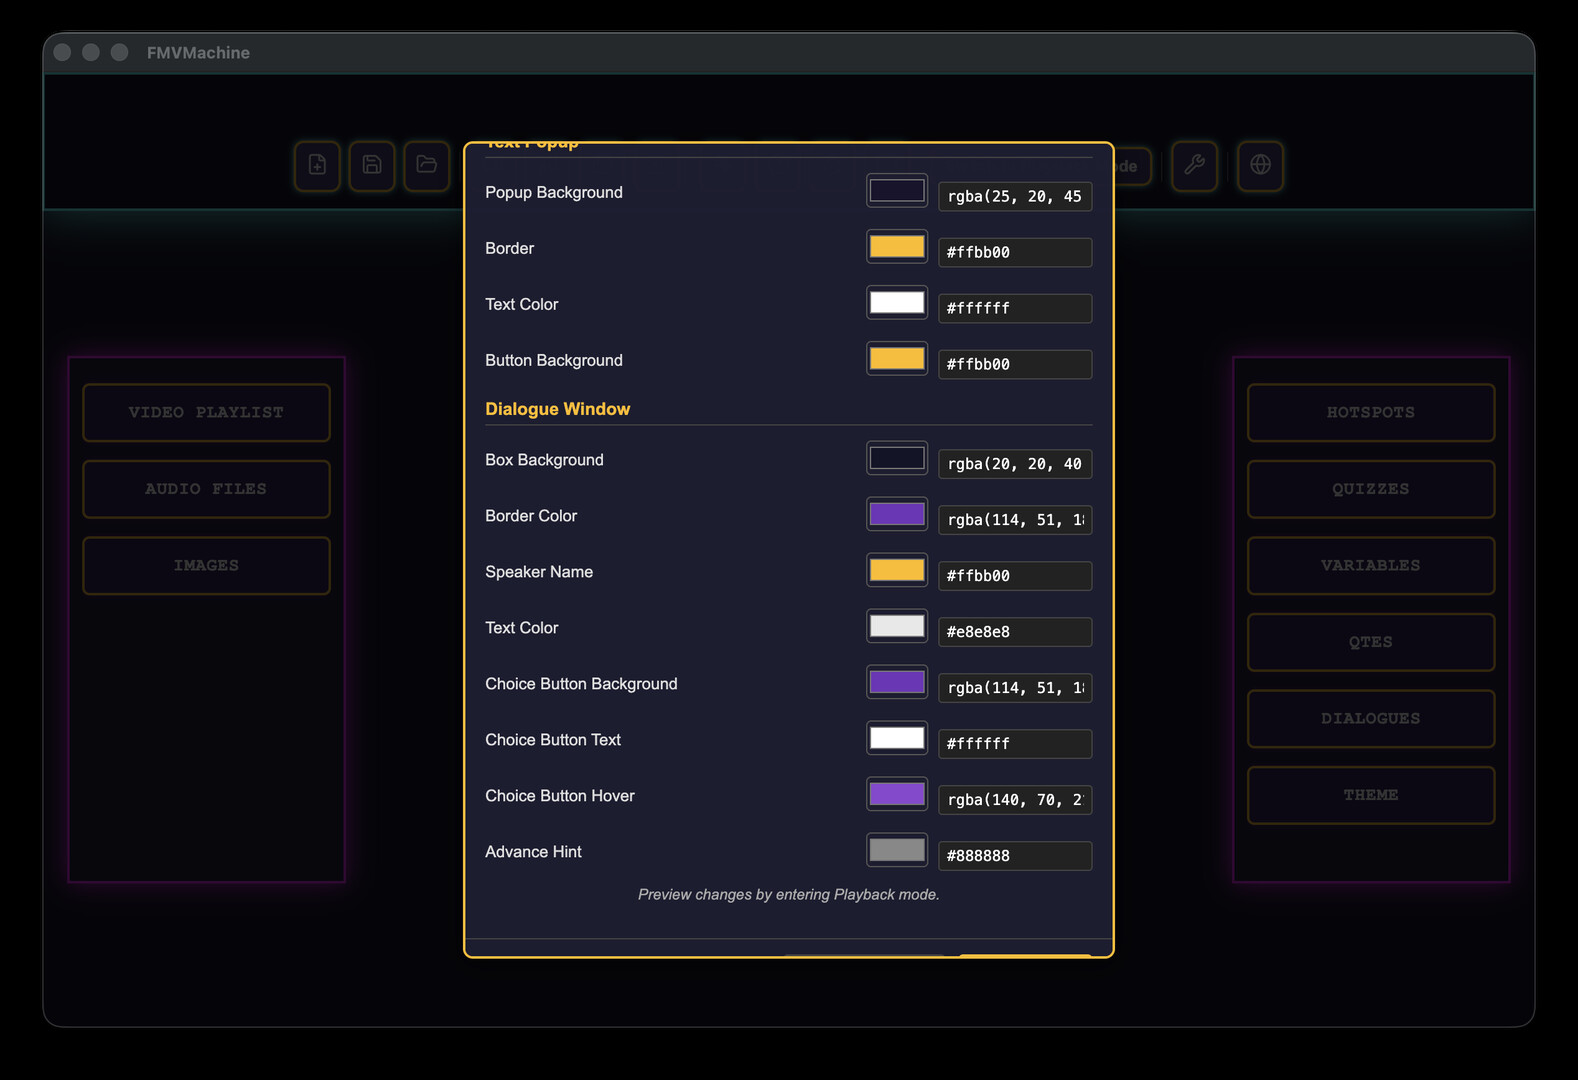The height and width of the screenshot is (1080, 1578).
Task: Click the FMVMachine window title
Action: click(x=198, y=53)
